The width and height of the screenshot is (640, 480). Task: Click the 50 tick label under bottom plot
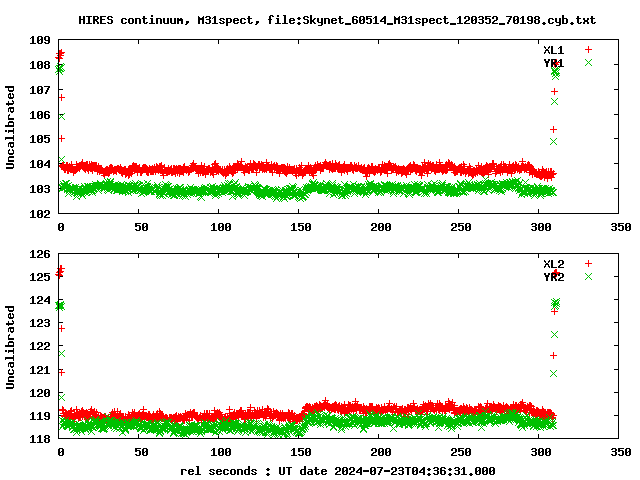click(141, 452)
